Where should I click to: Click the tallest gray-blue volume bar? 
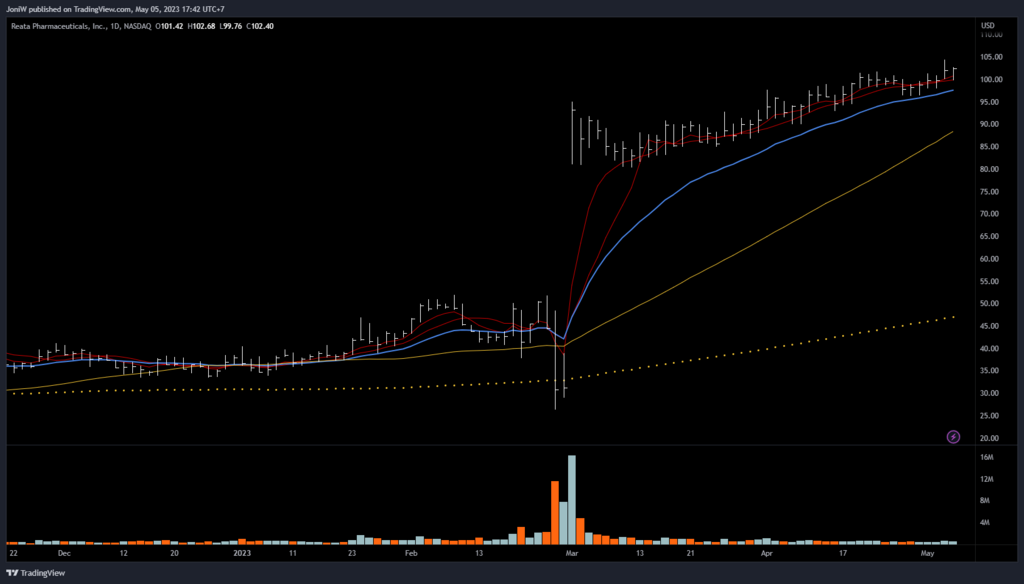pyautogui.click(x=572, y=500)
